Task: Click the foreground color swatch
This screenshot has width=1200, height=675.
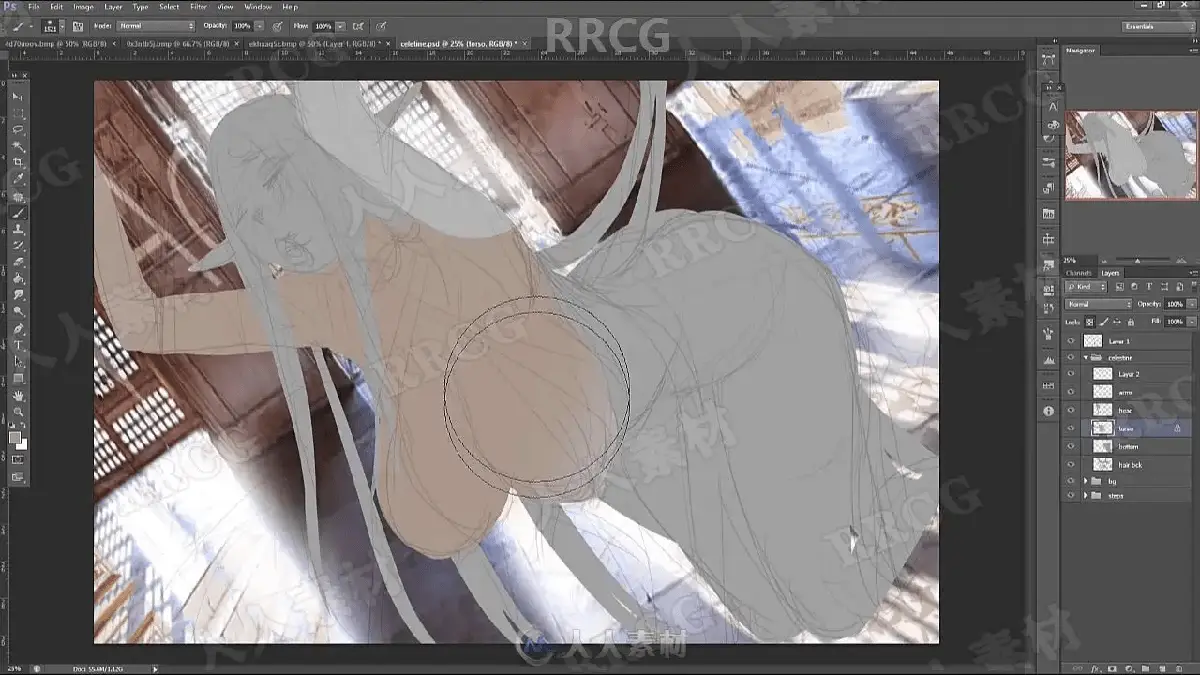Action: point(15,437)
